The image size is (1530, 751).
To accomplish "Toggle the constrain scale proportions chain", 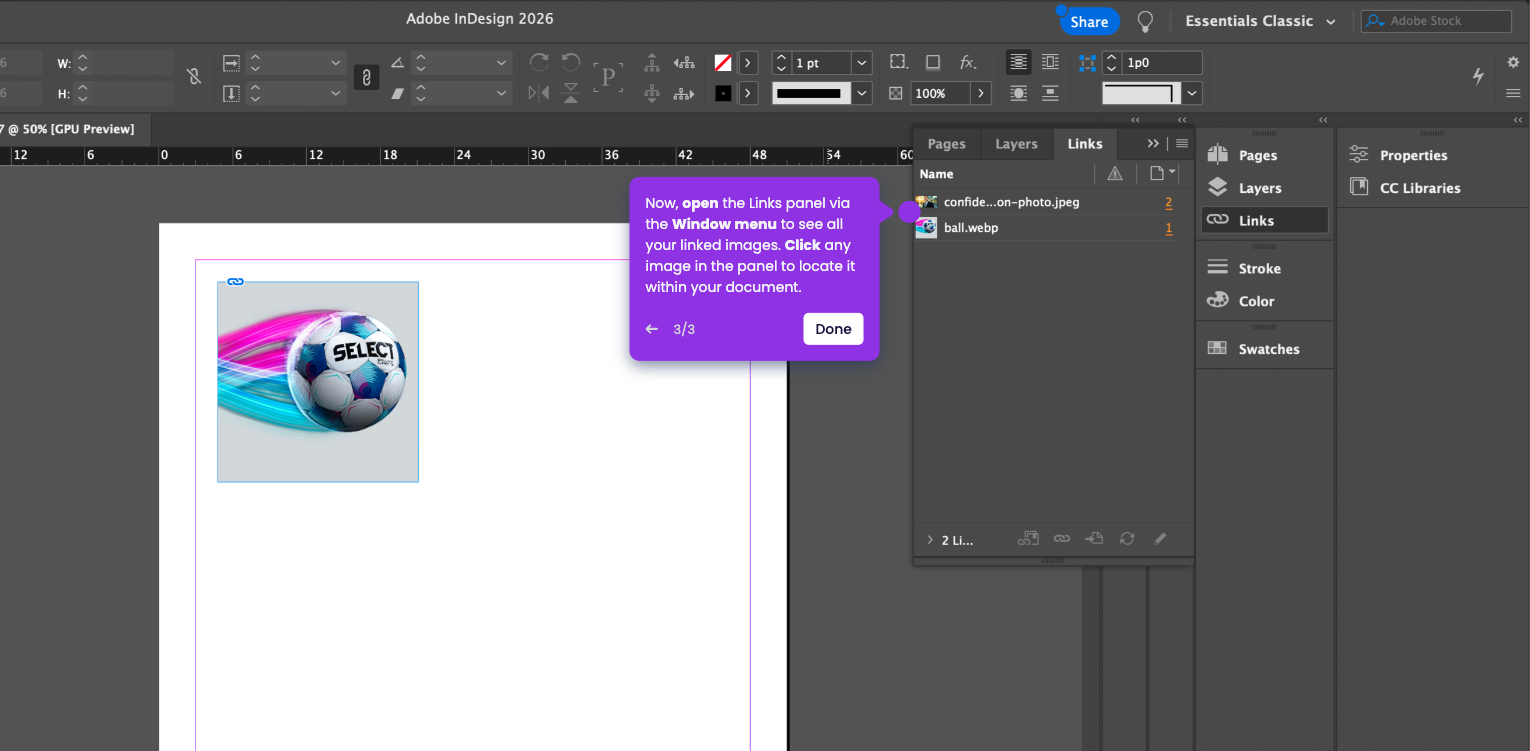I will coord(367,77).
